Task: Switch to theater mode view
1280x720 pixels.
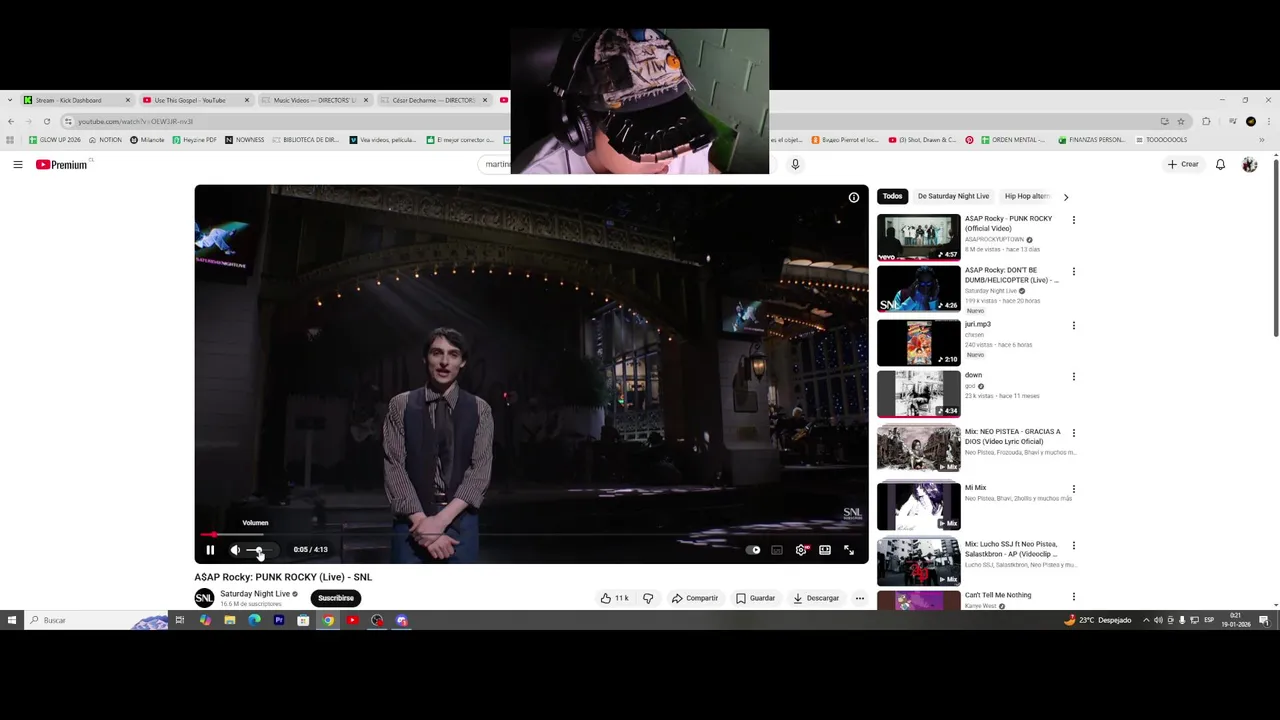Action: (x=825, y=550)
